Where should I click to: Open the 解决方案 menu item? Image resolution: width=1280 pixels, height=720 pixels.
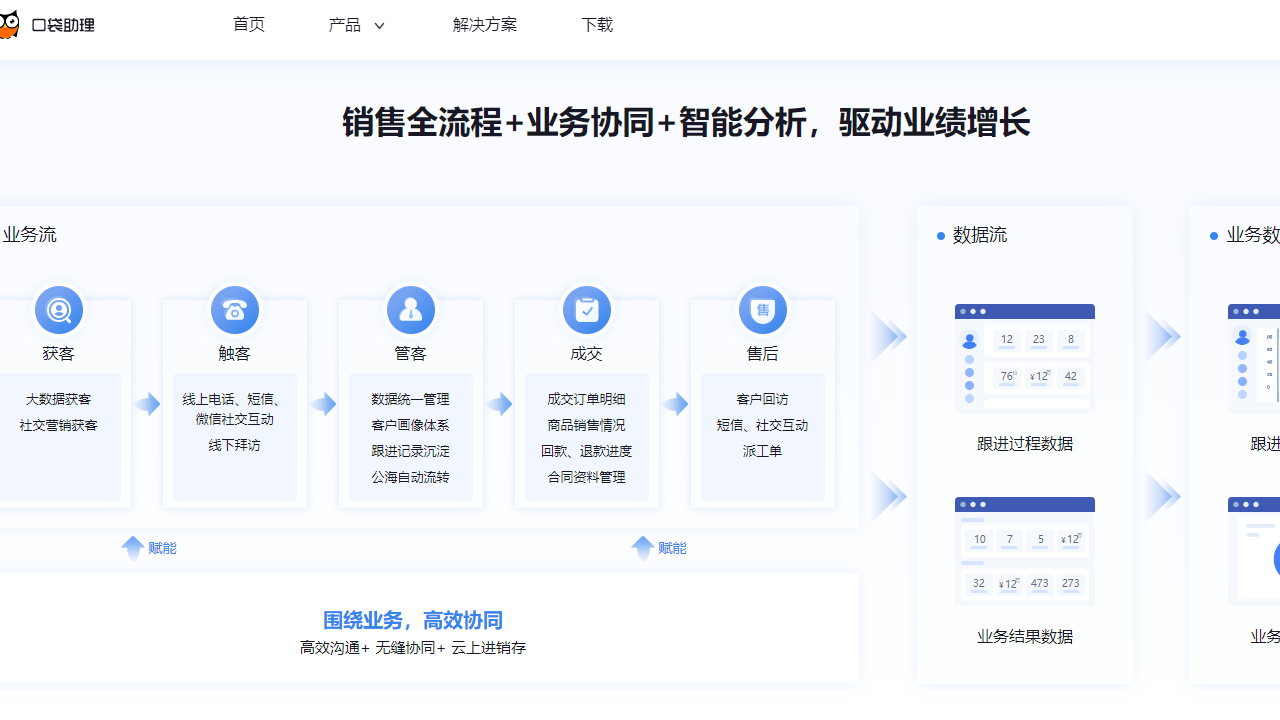pyautogui.click(x=486, y=25)
